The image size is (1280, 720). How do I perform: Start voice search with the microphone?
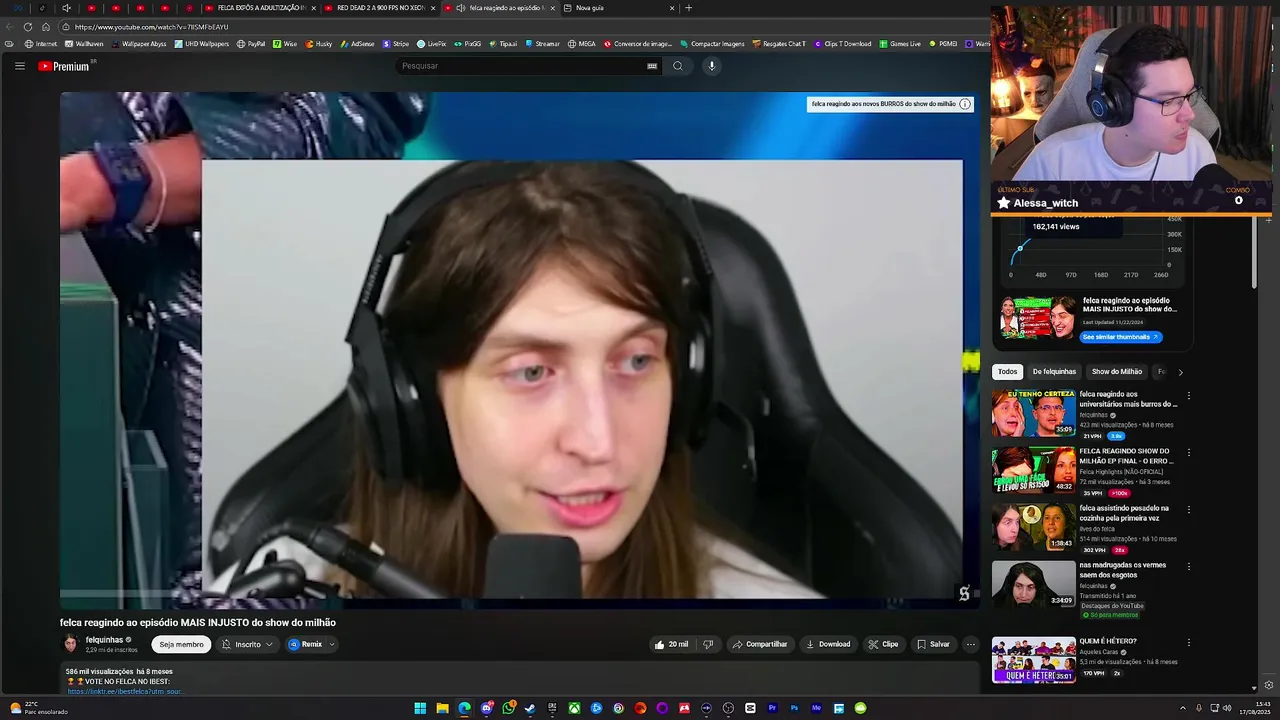pyautogui.click(x=712, y=66)
